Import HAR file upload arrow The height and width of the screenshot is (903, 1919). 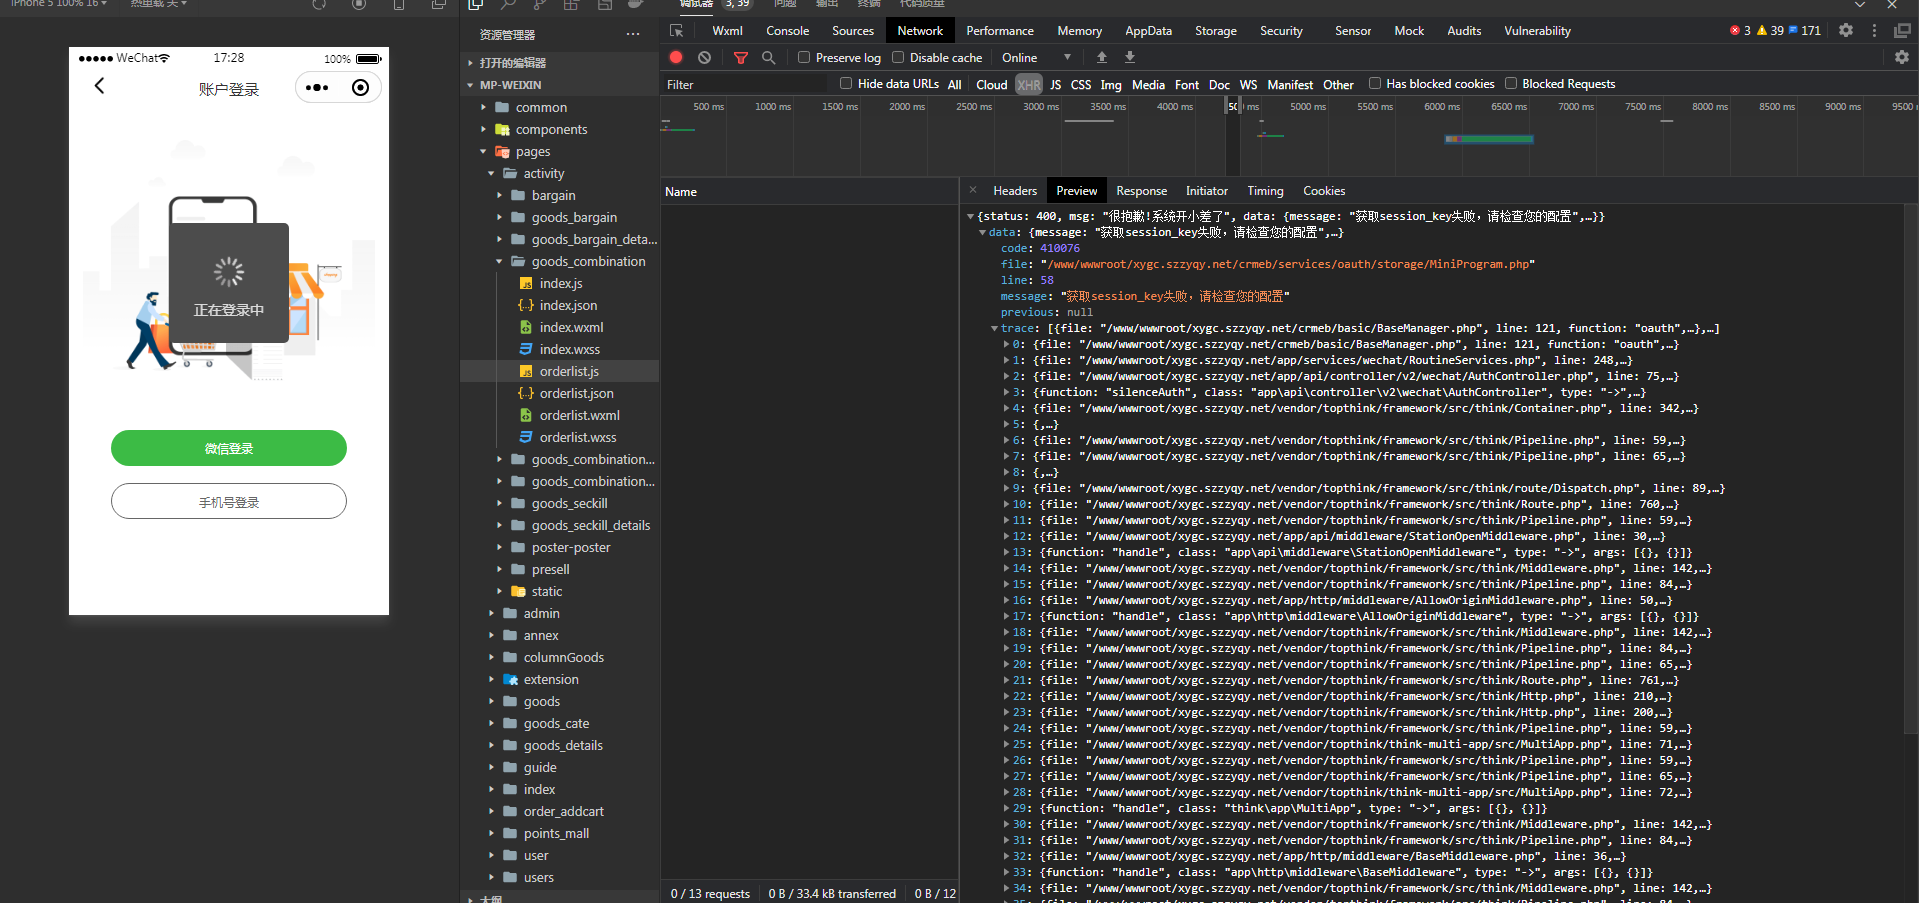[x=1102, y=58]
